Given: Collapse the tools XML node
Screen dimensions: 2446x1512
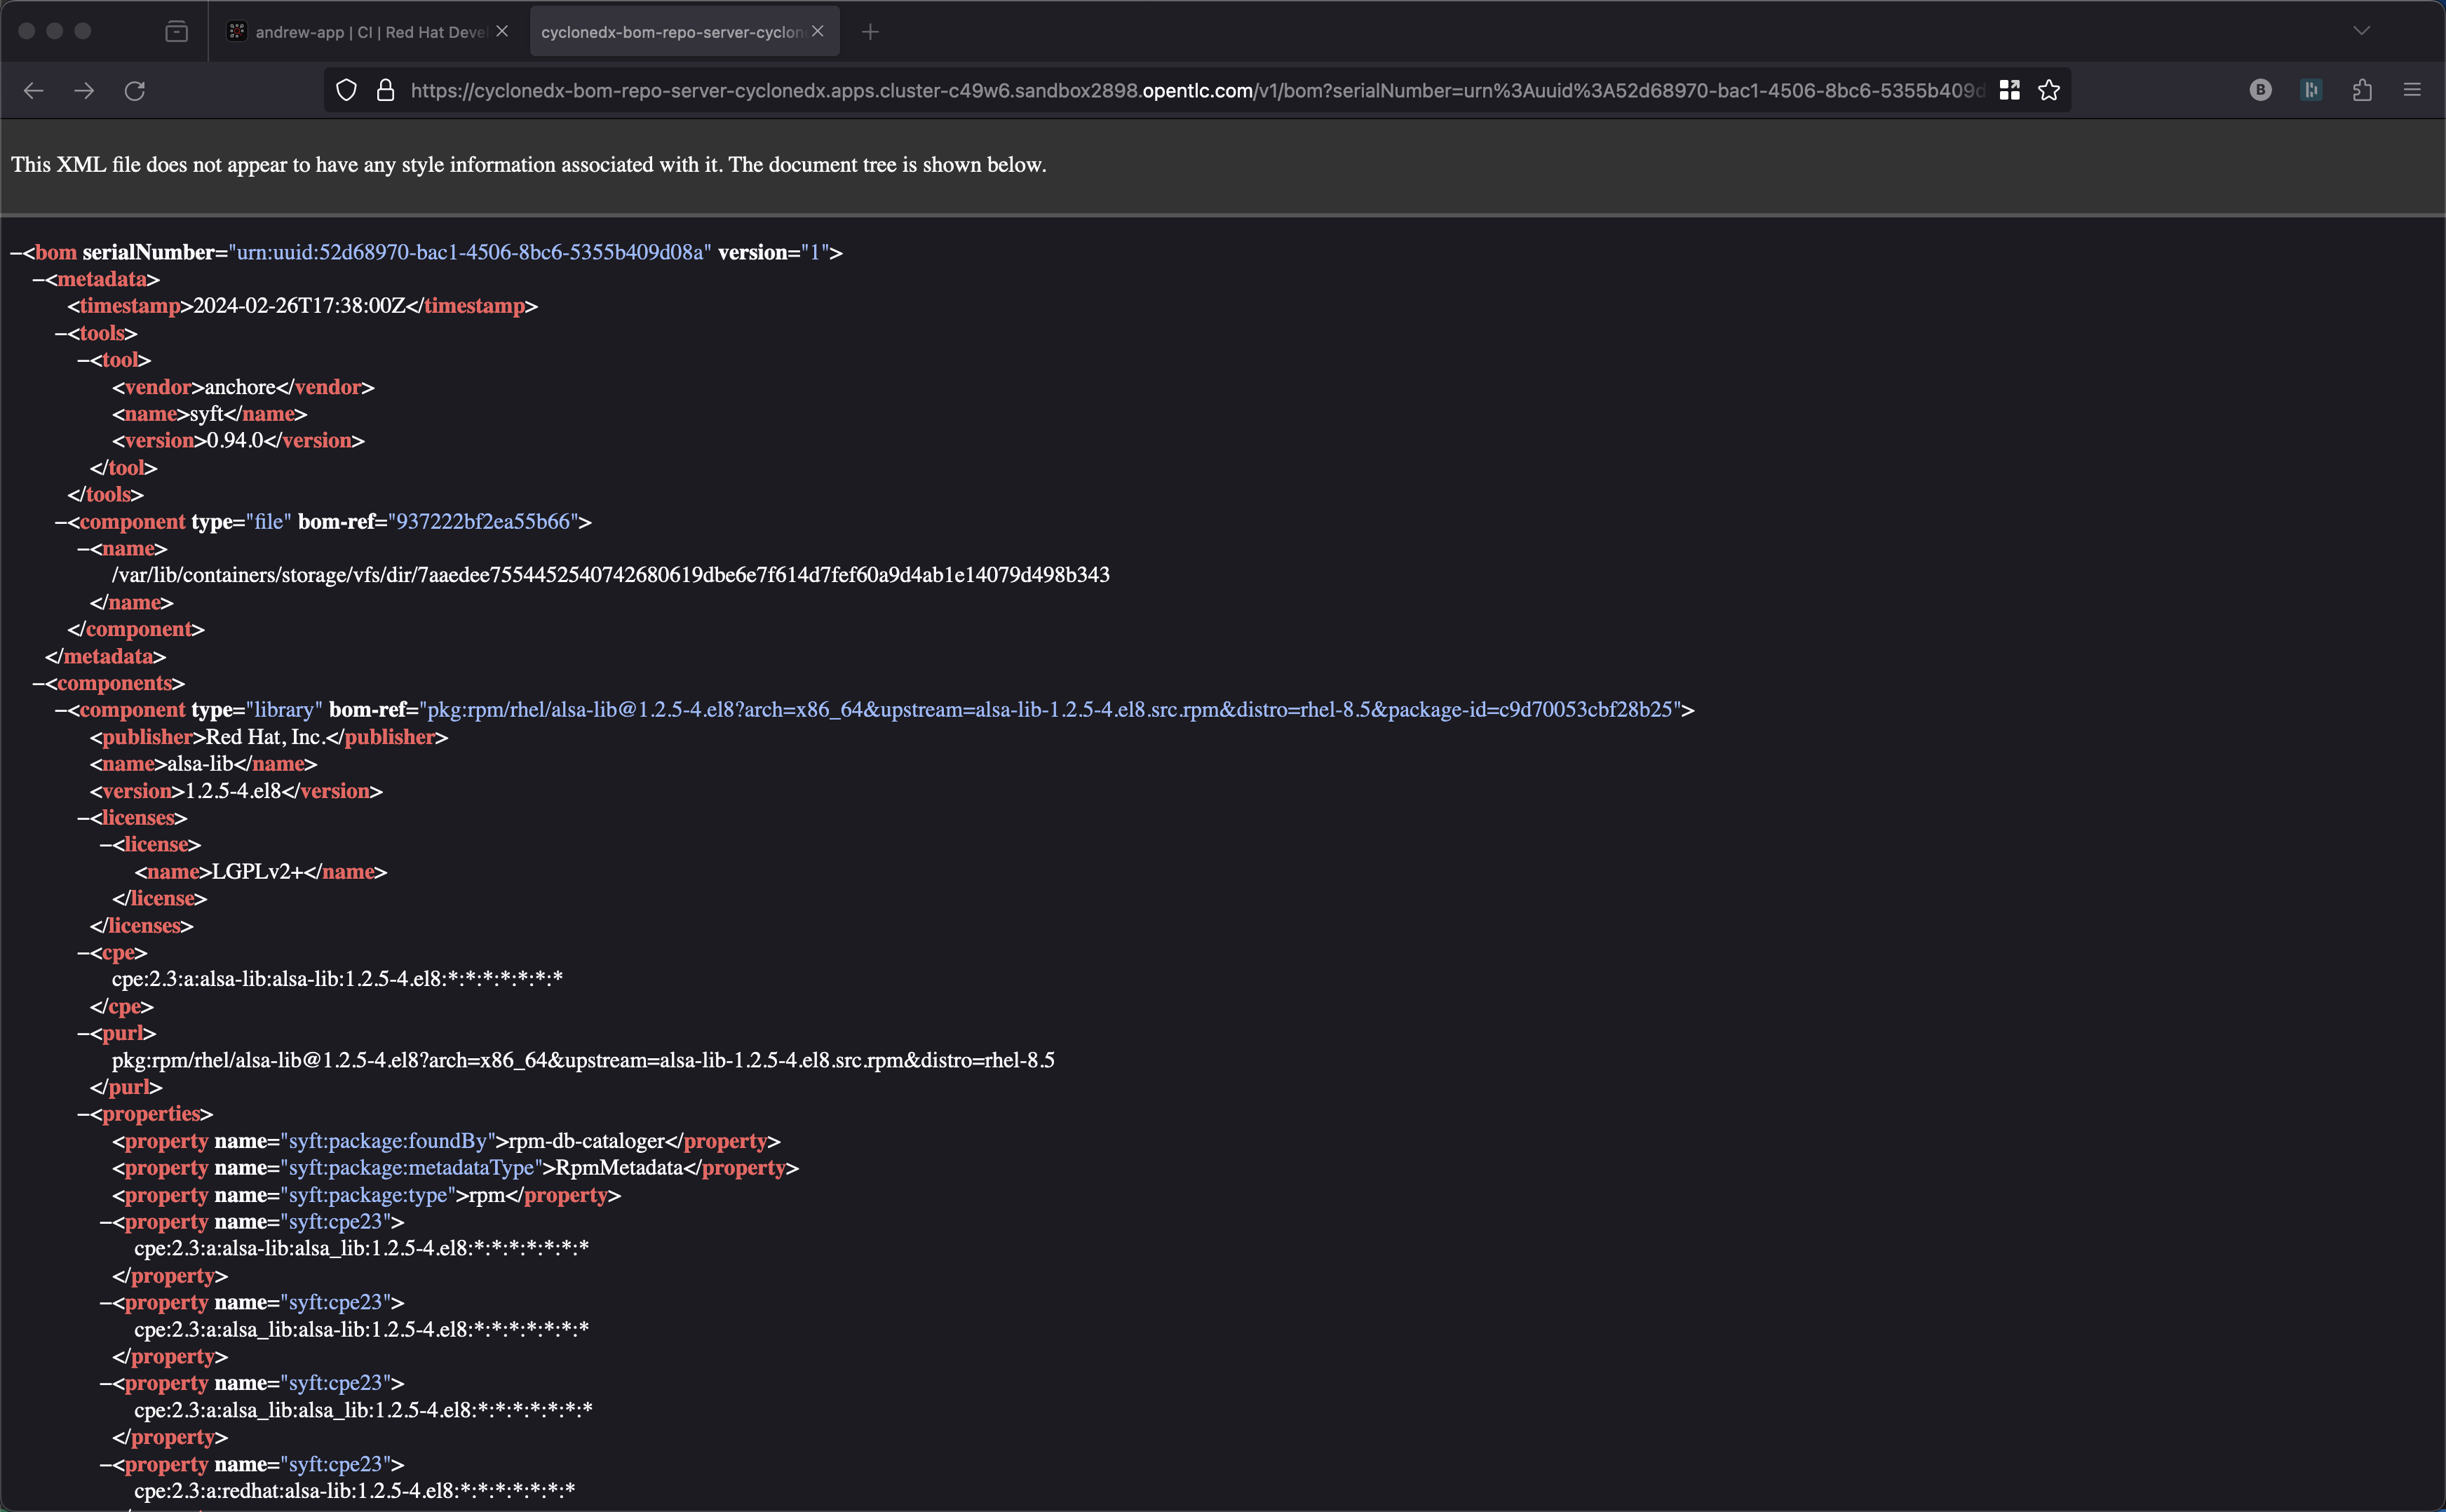Looking at the screenshot, I should click(x=61, y=334).
